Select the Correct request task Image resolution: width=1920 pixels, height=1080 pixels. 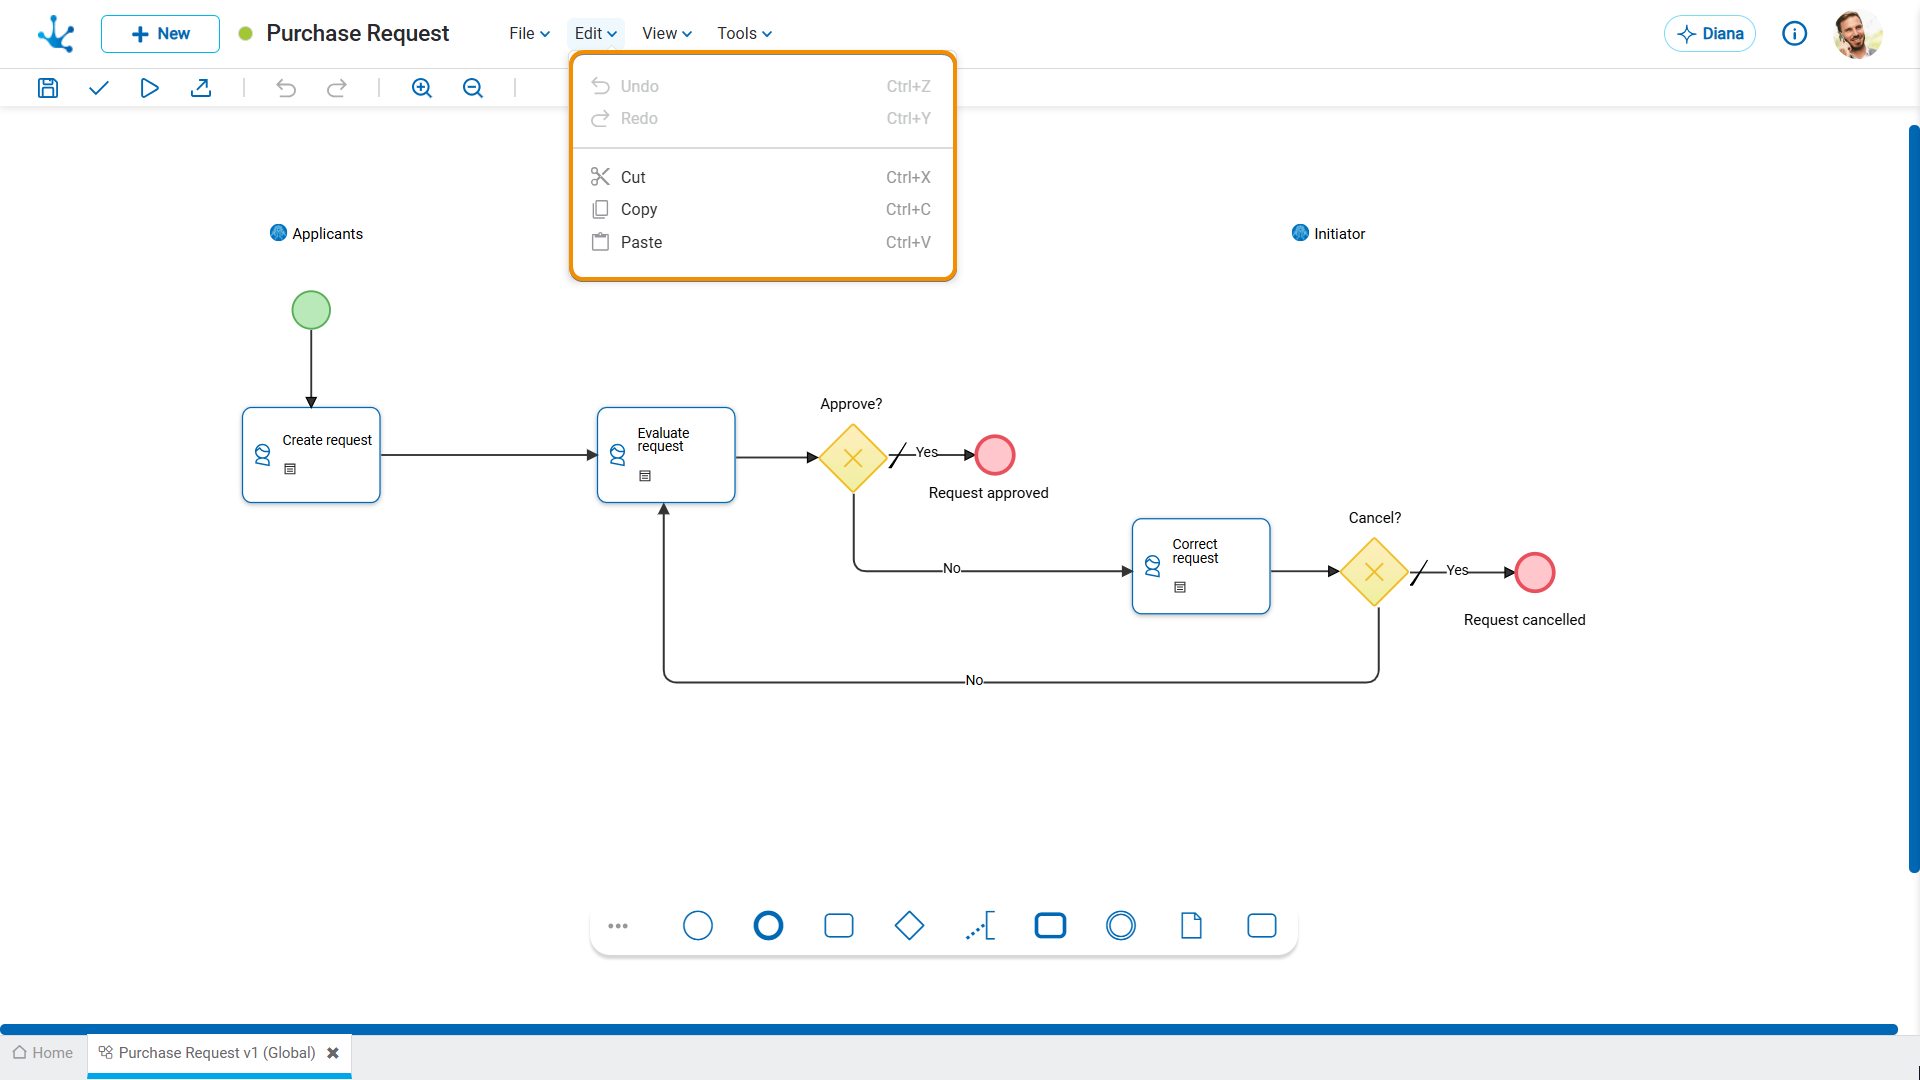1201,566
